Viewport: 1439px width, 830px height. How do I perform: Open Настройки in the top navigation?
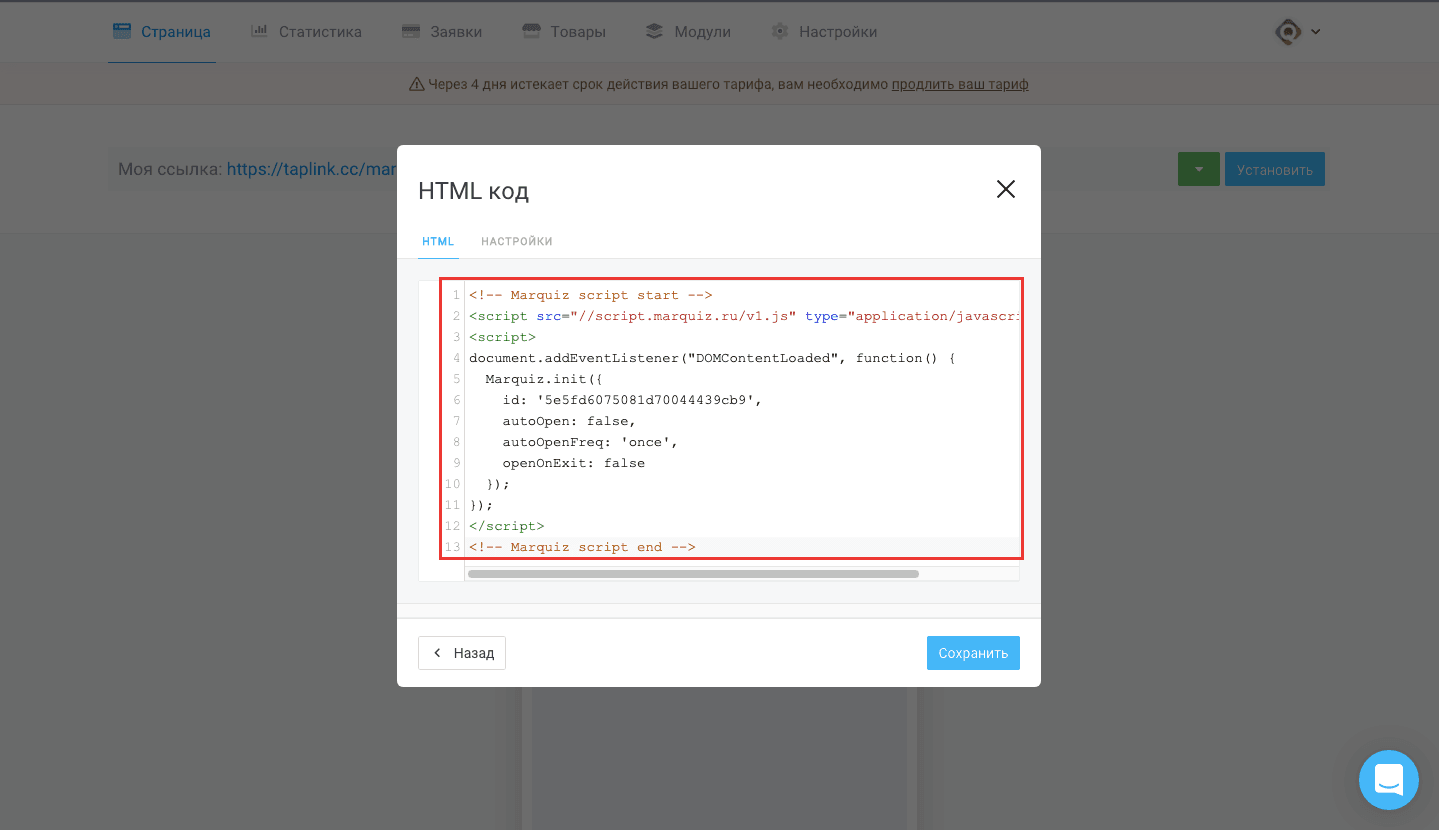(824, 32)
